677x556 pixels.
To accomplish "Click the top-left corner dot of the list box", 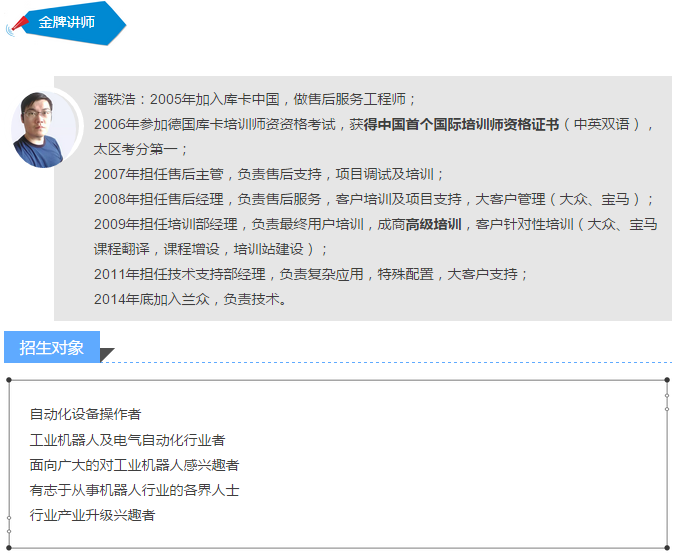I will pos(9,380).
